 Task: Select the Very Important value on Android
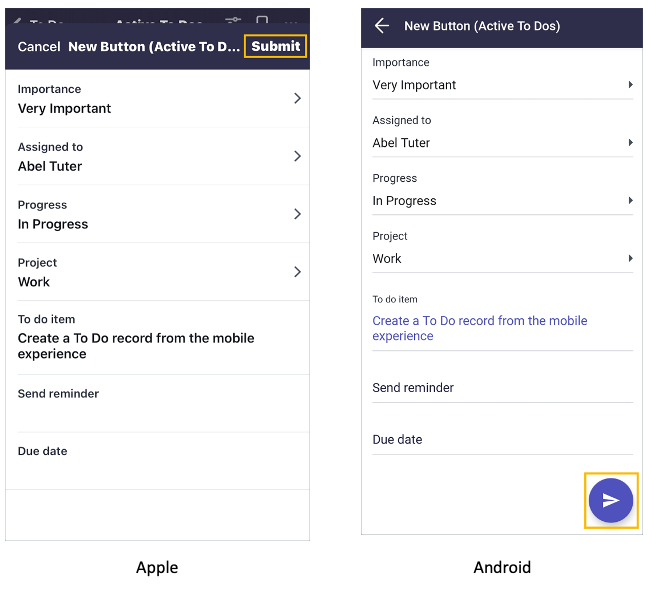click(x=414, y=85)
